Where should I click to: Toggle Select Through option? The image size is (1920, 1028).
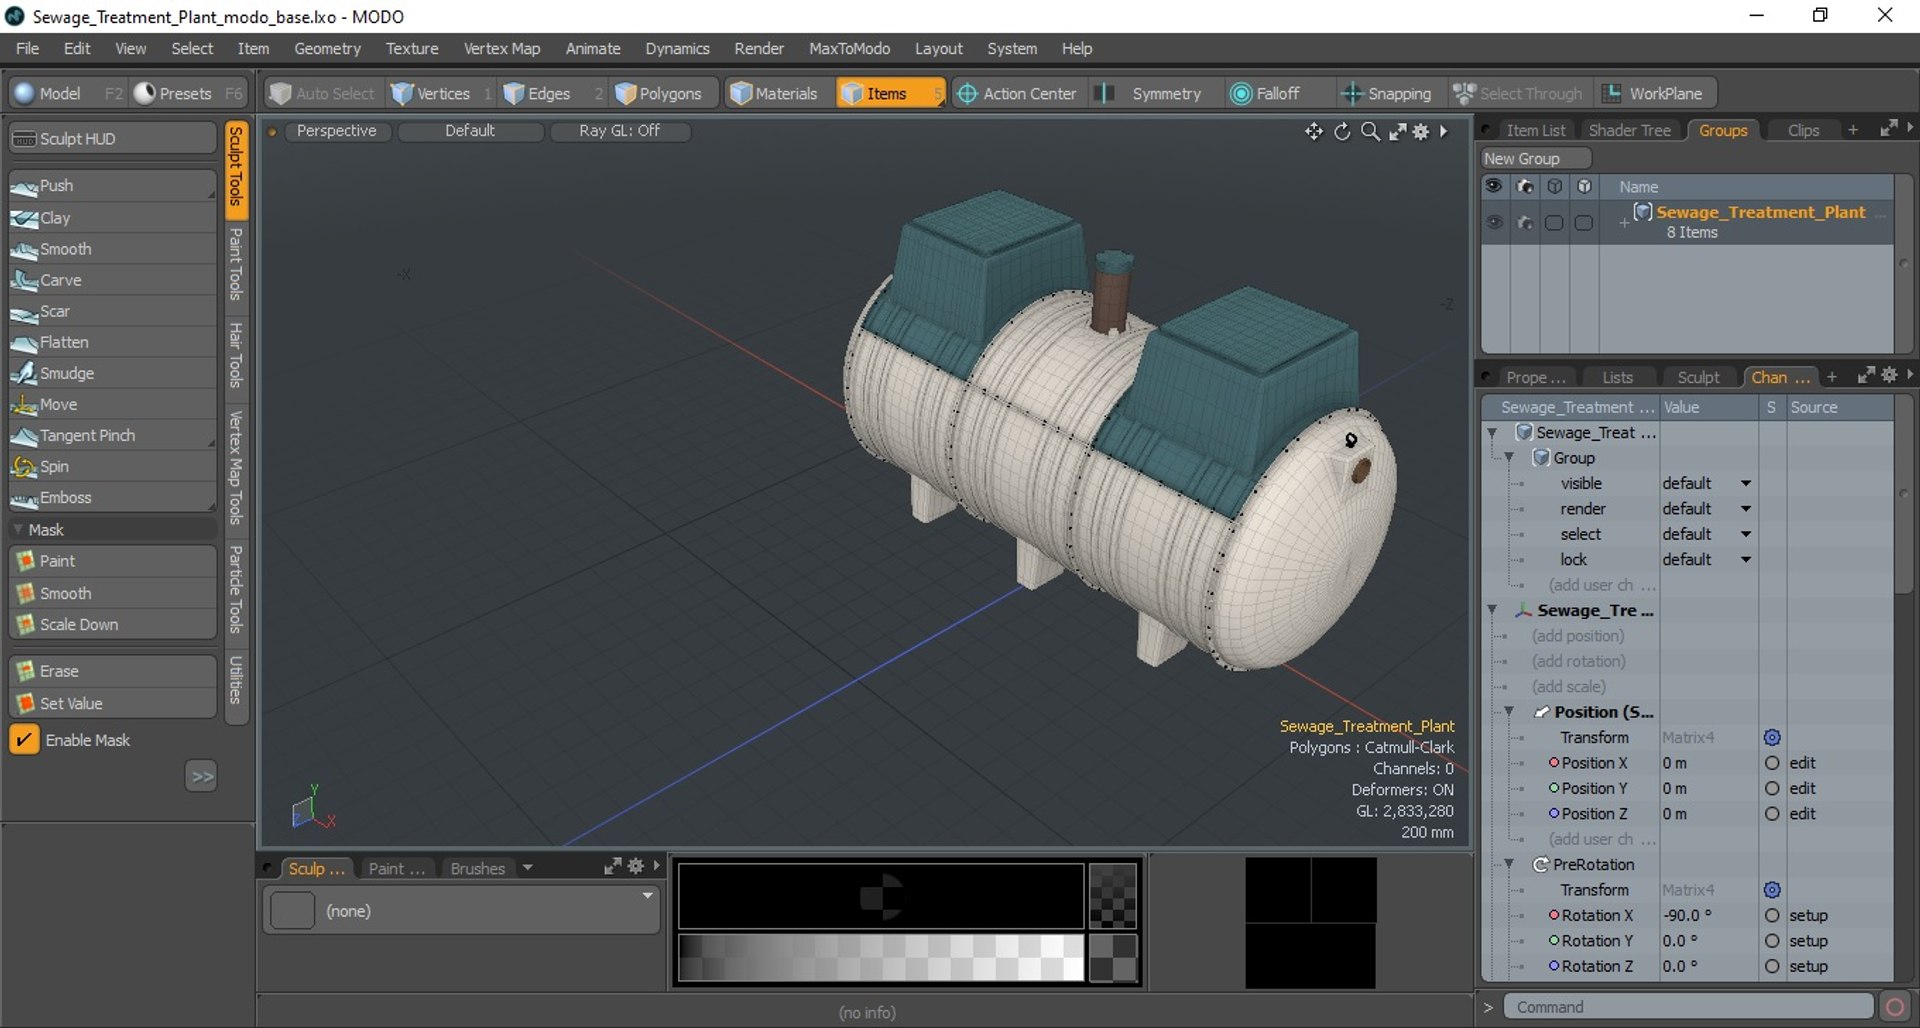[1518, 93]
